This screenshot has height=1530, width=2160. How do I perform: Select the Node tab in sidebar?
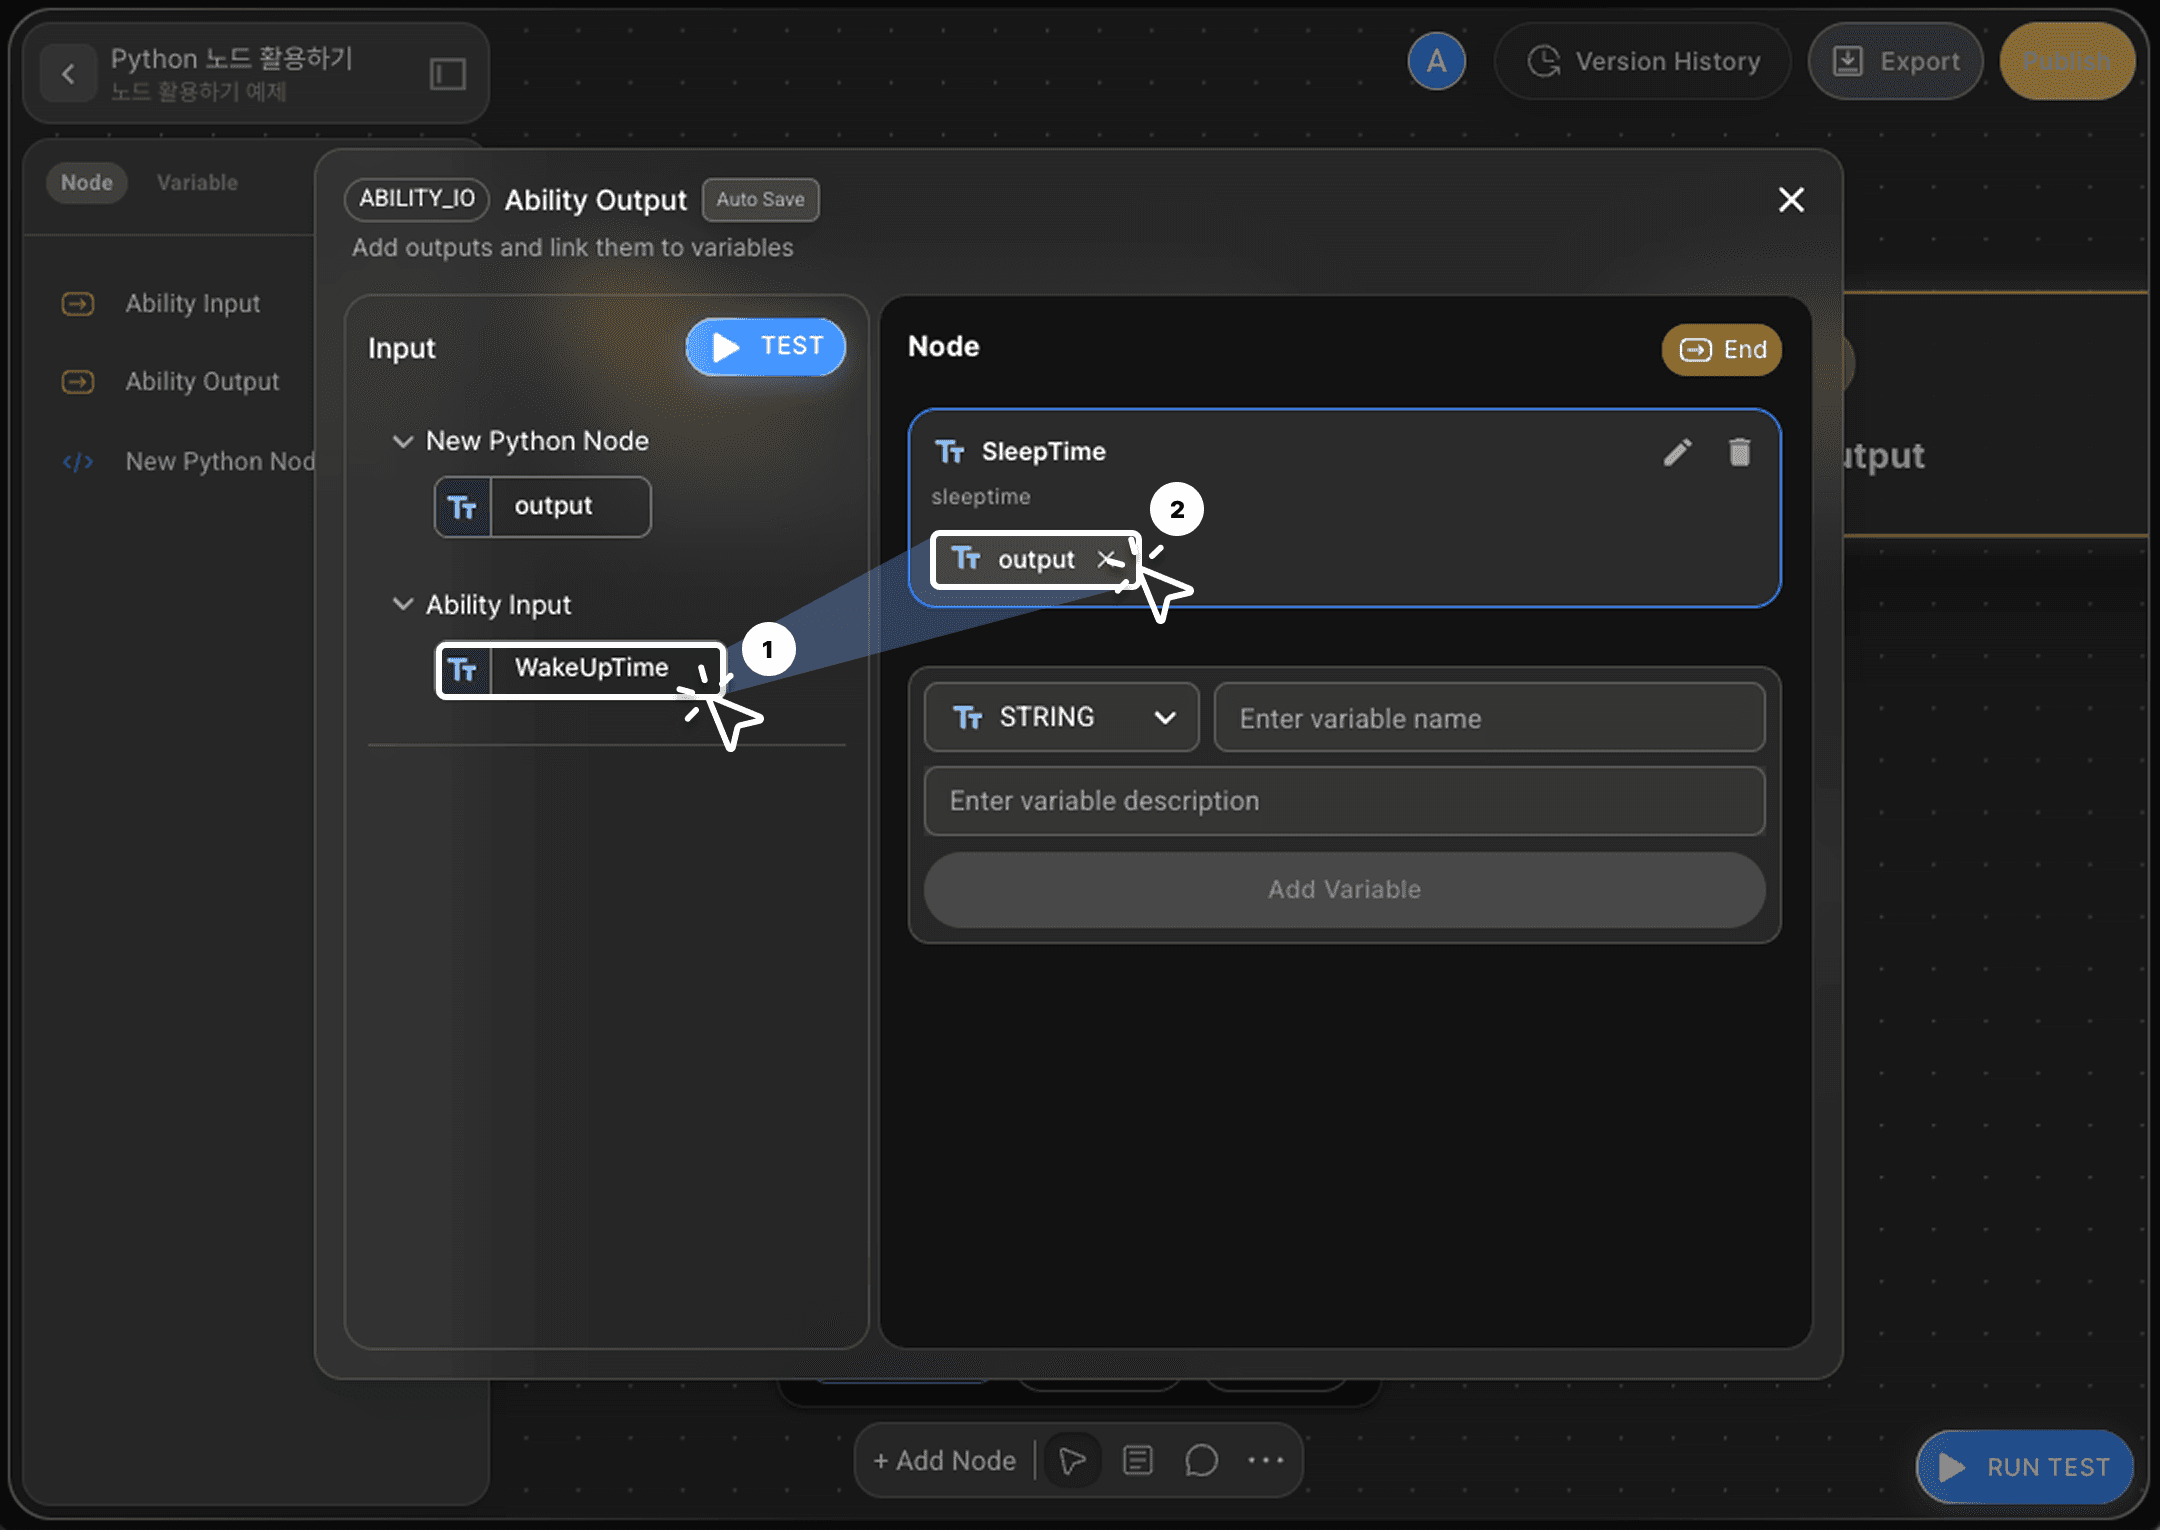coord(87,183)
